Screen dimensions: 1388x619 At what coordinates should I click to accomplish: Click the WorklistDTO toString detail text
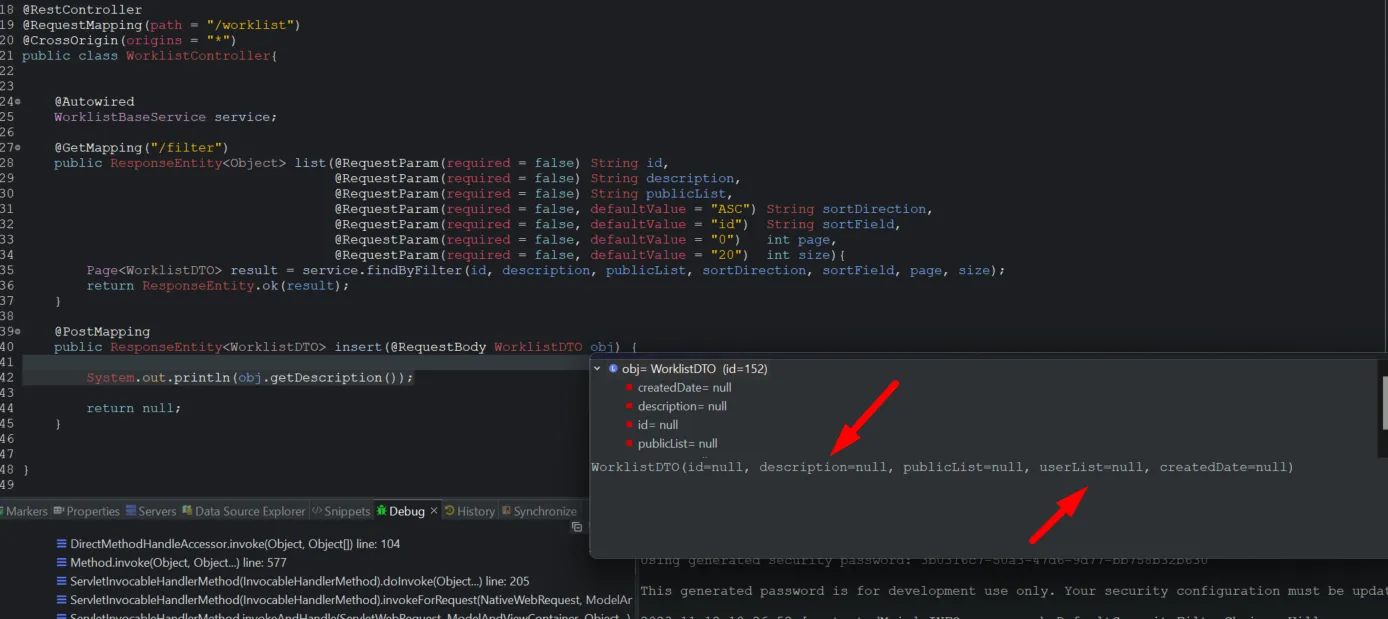pos(942,467)
